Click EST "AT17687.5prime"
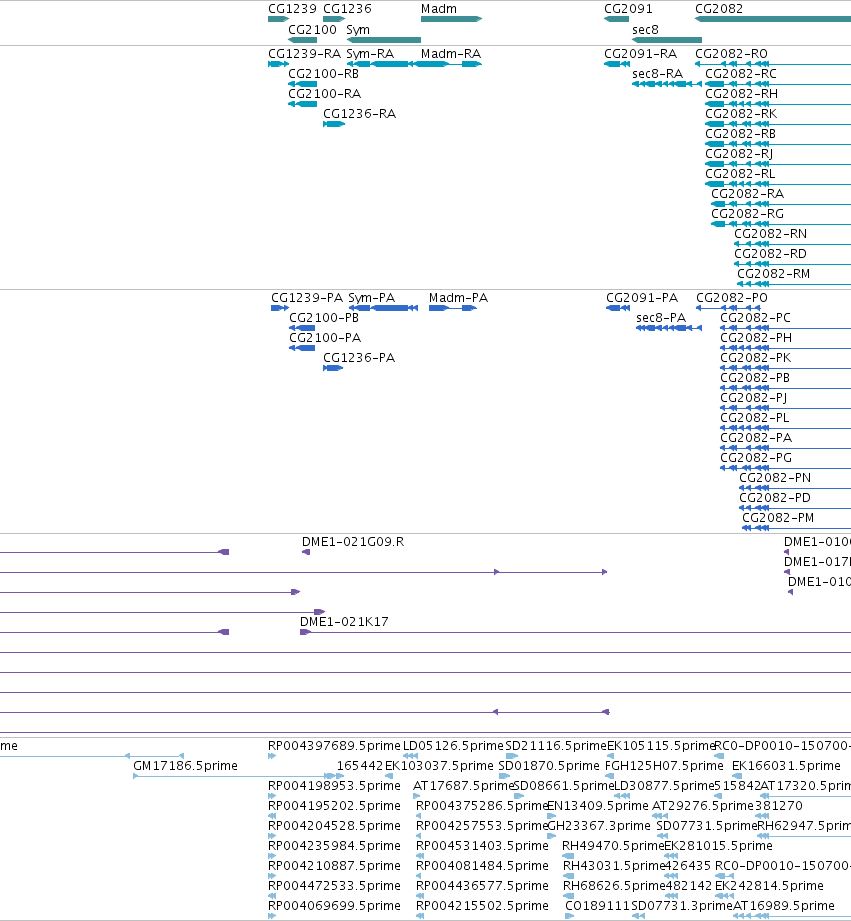Viewport: 851px width, 921px height. coord(463,786)
